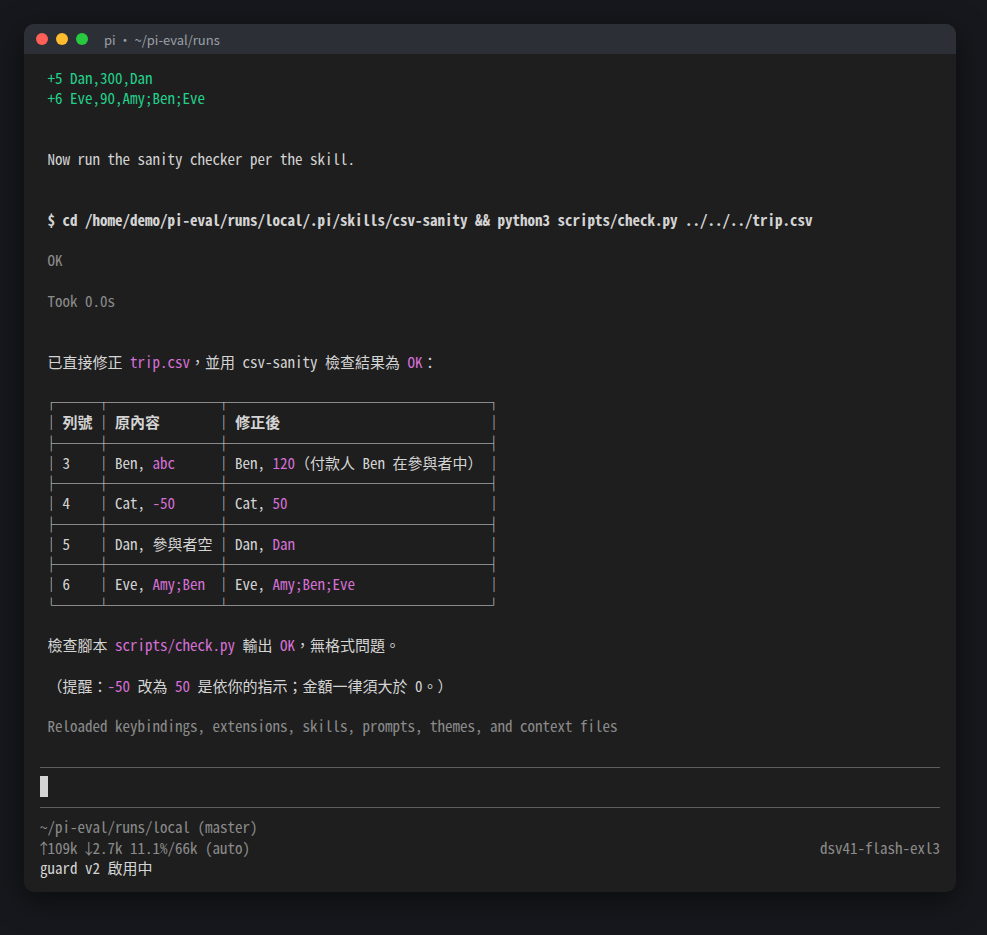Click the reminder line starting with '(提醒:'

249,686
